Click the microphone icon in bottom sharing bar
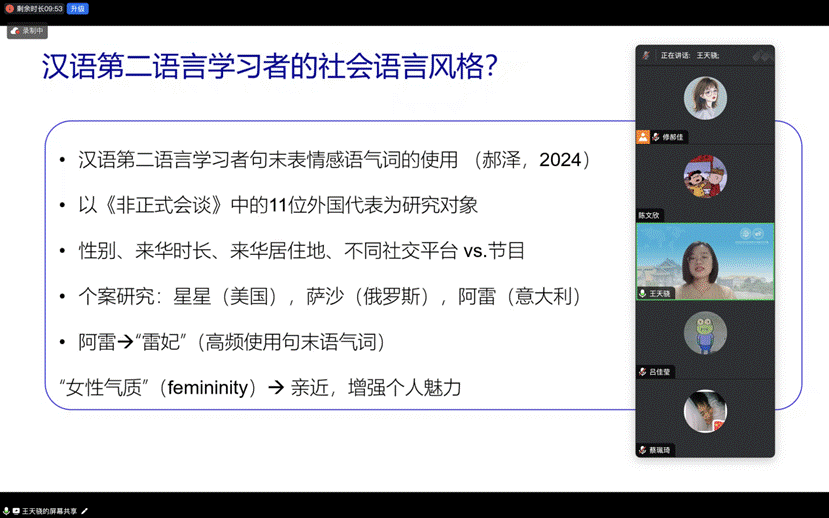The image size is (829, 518). click(7, 511)
